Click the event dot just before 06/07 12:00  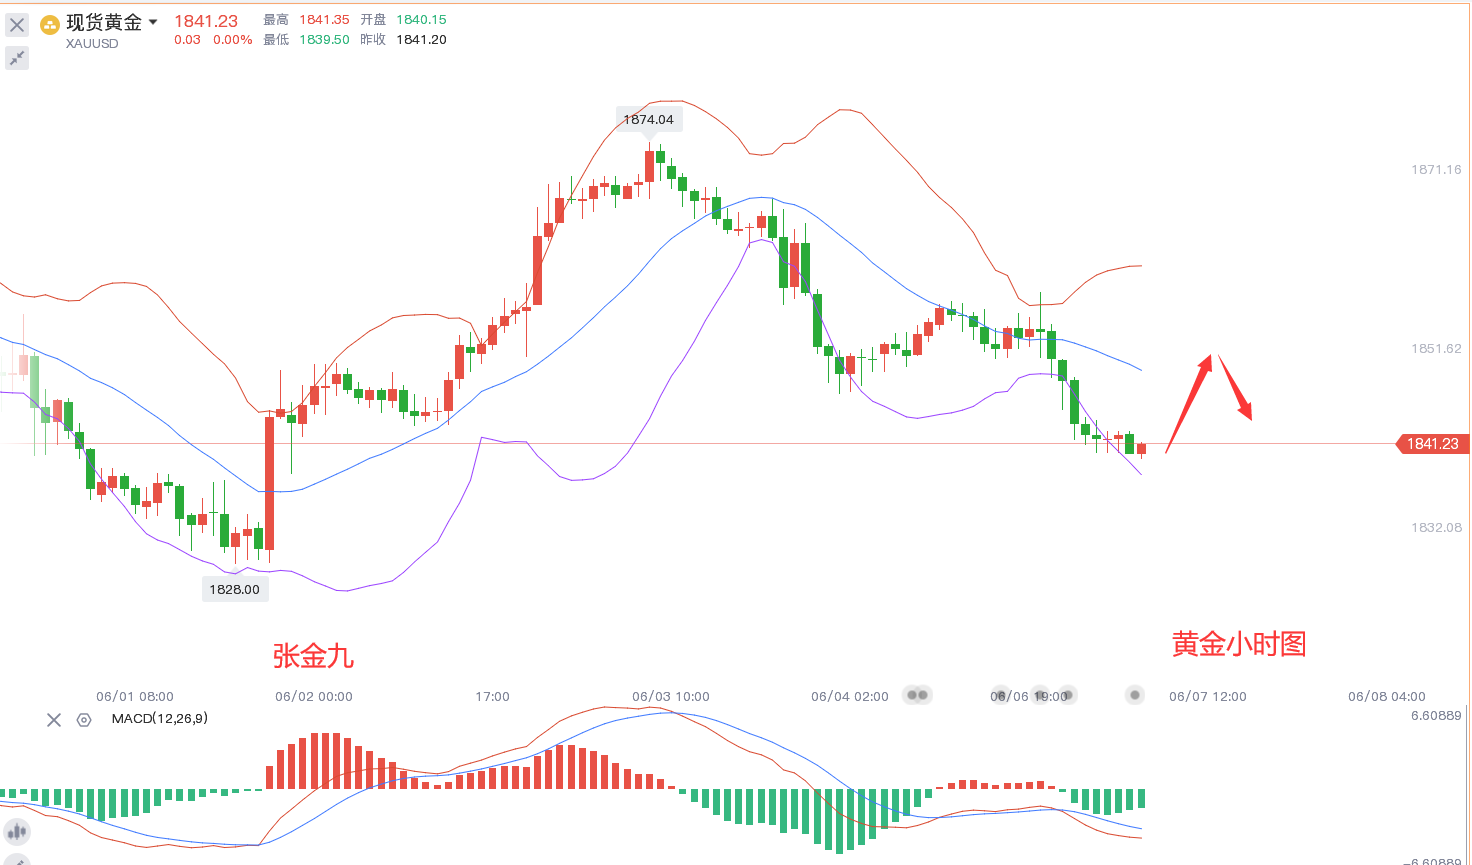coord(1134,695)
